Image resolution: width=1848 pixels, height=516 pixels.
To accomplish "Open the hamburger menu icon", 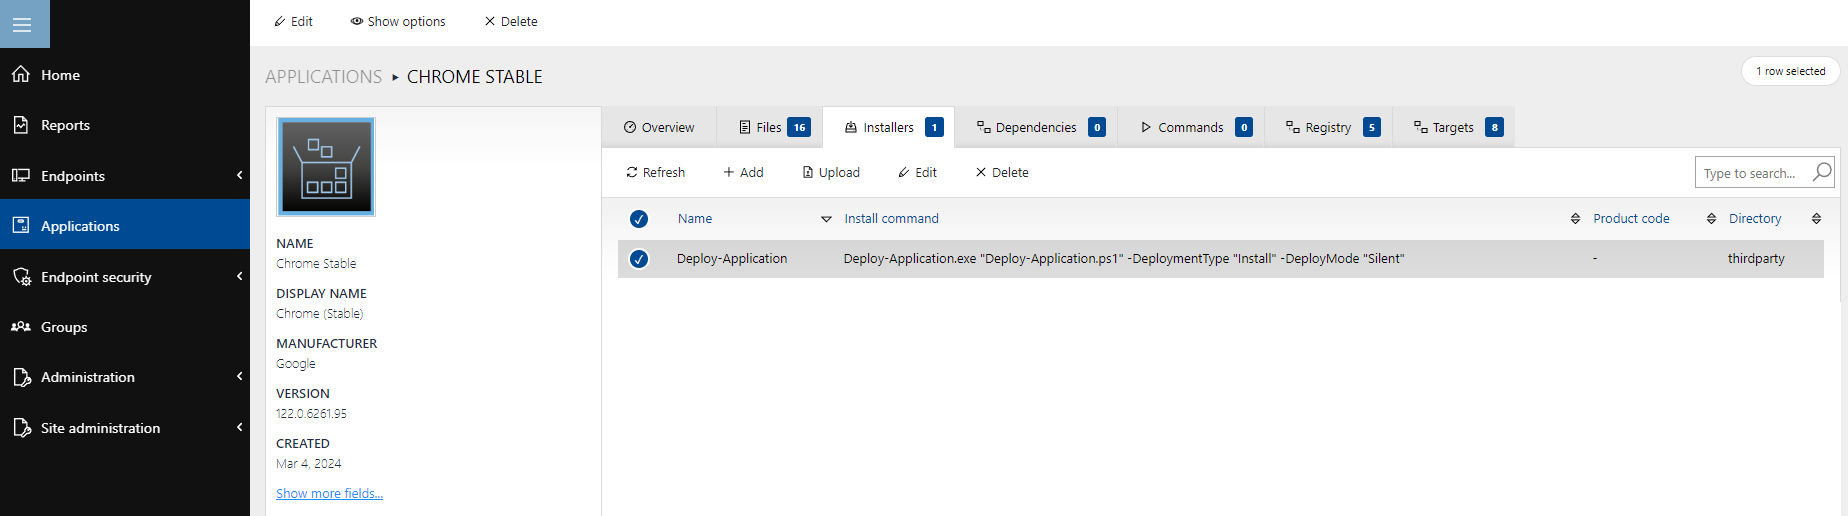I will coord(22,24).
